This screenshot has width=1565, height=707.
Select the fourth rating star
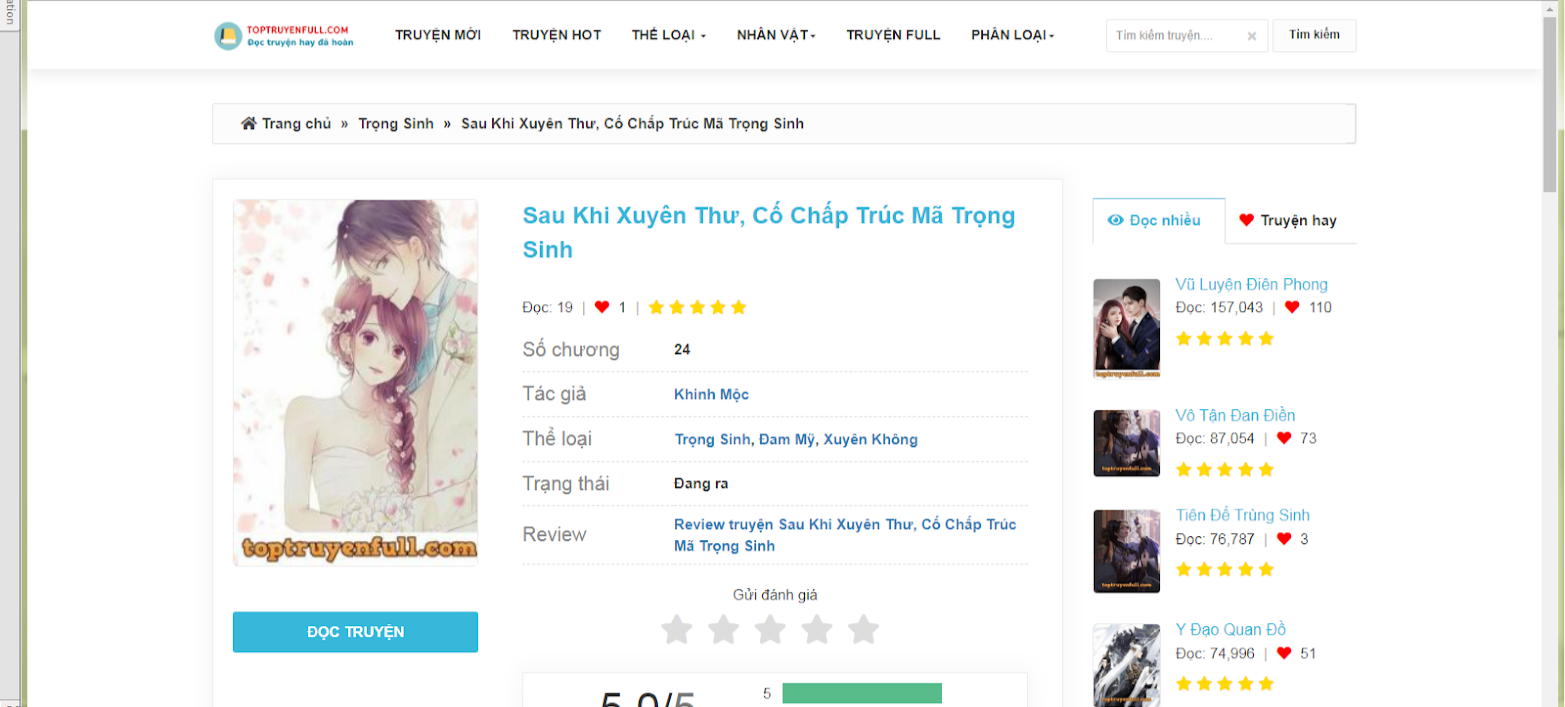click(x=817, y=630)
